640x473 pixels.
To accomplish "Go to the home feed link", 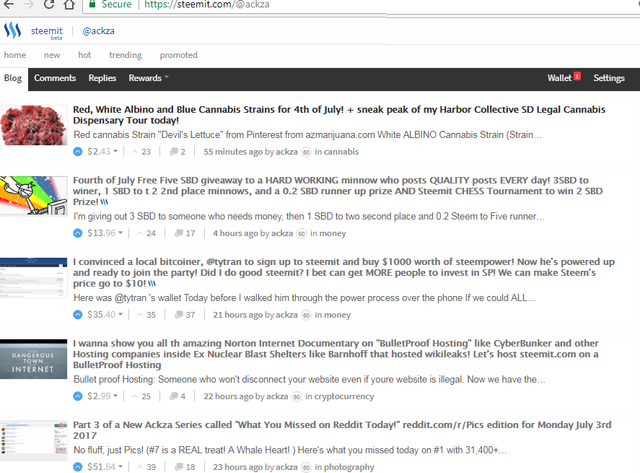I will pos(15,55).
